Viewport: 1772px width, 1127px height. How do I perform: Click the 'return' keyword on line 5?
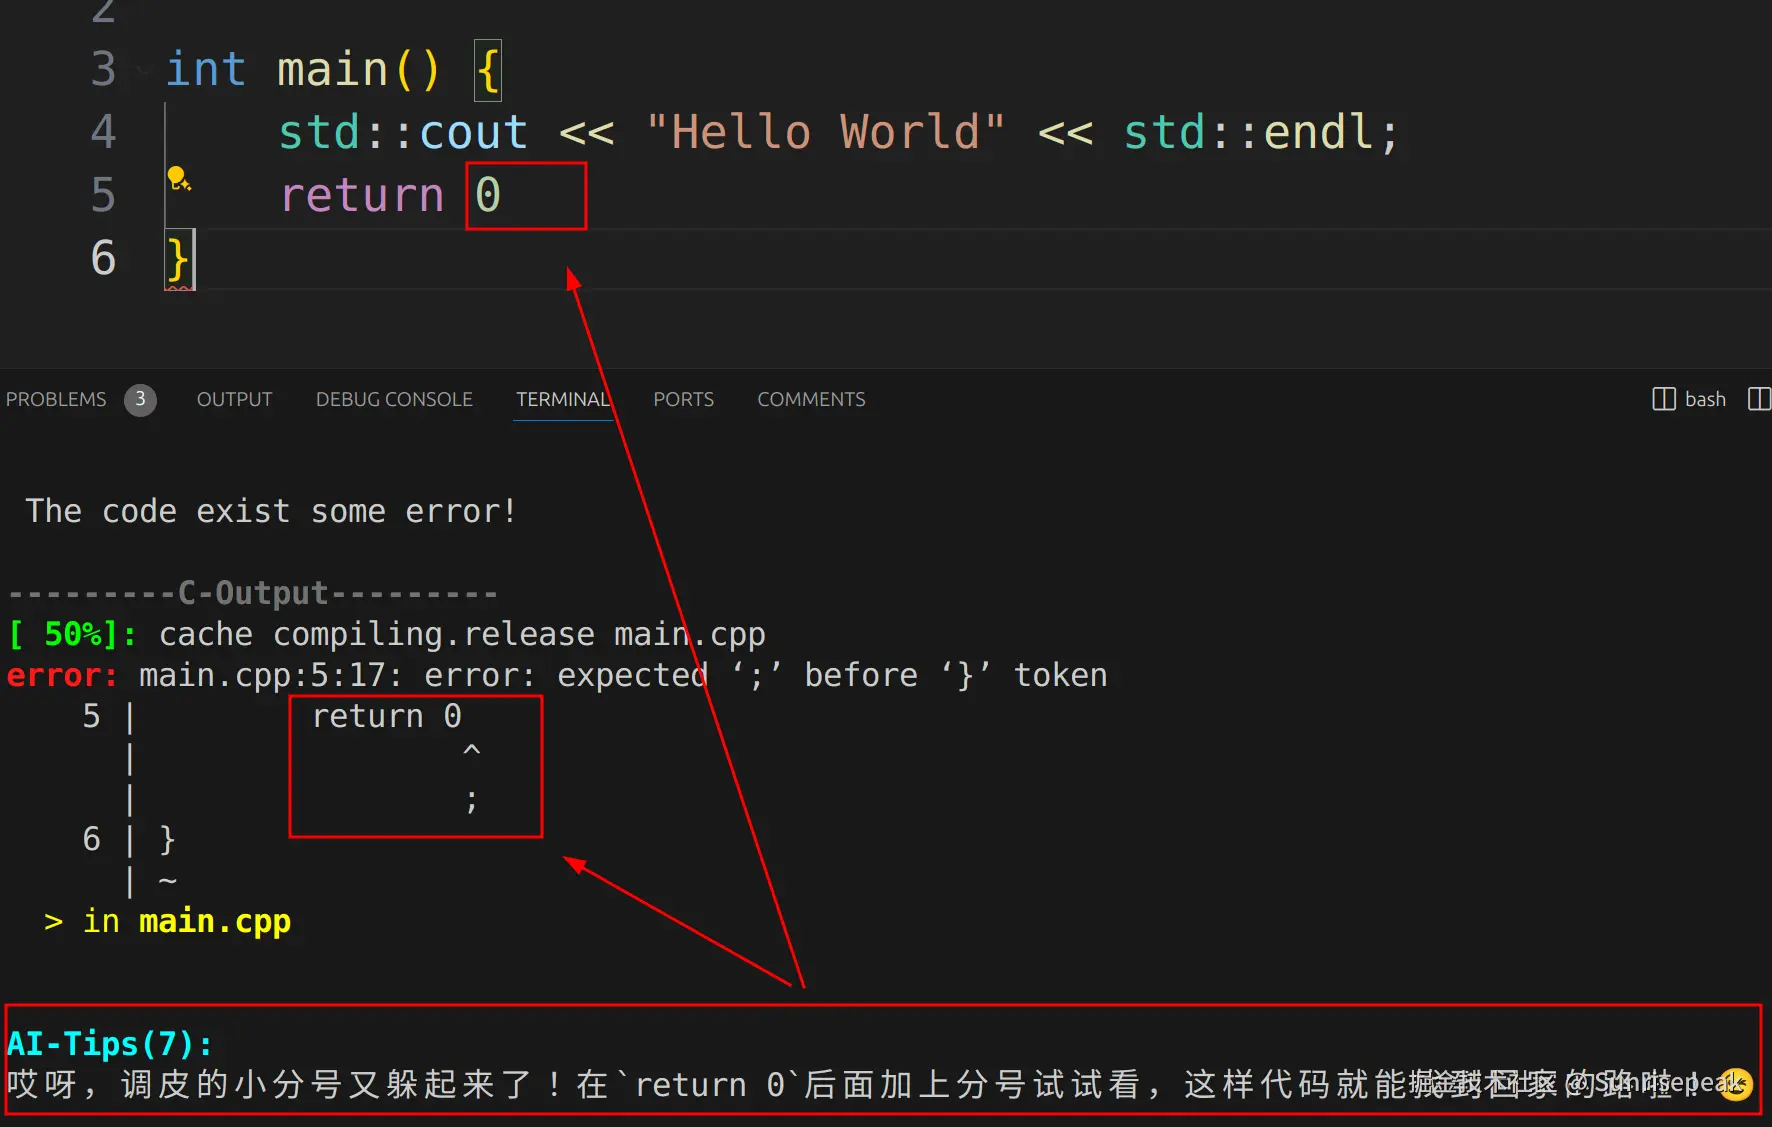point(362,195)
